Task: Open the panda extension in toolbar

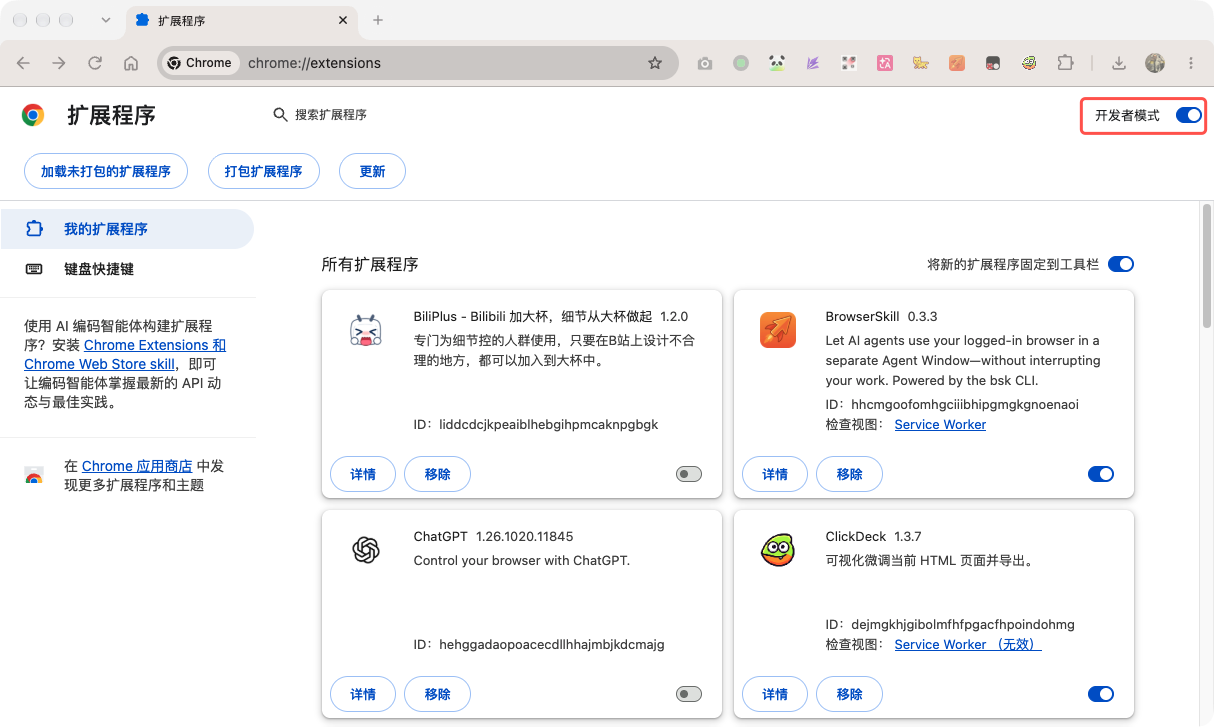Action: click(777, 63)
